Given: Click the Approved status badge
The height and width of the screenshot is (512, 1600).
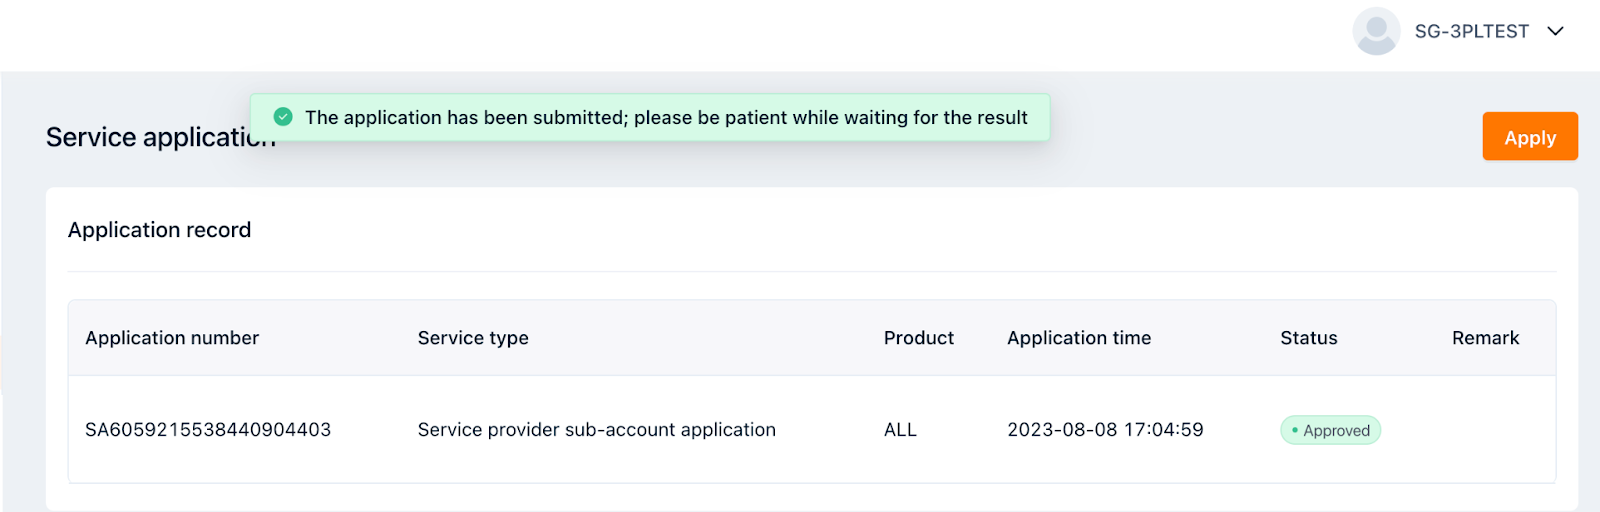Looking at the screenshot, I should [x=1330, y=430].
